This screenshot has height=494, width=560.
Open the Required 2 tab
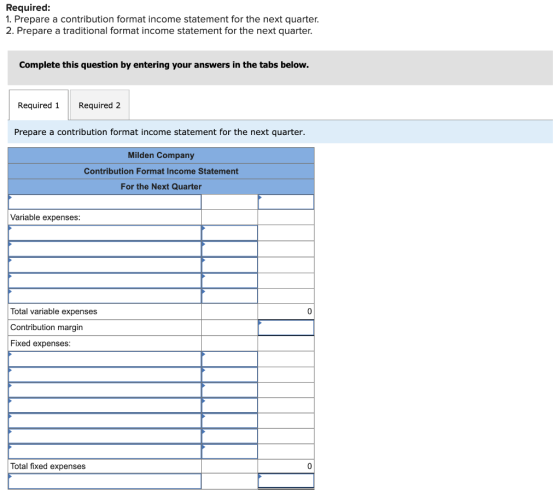(100, 105)
